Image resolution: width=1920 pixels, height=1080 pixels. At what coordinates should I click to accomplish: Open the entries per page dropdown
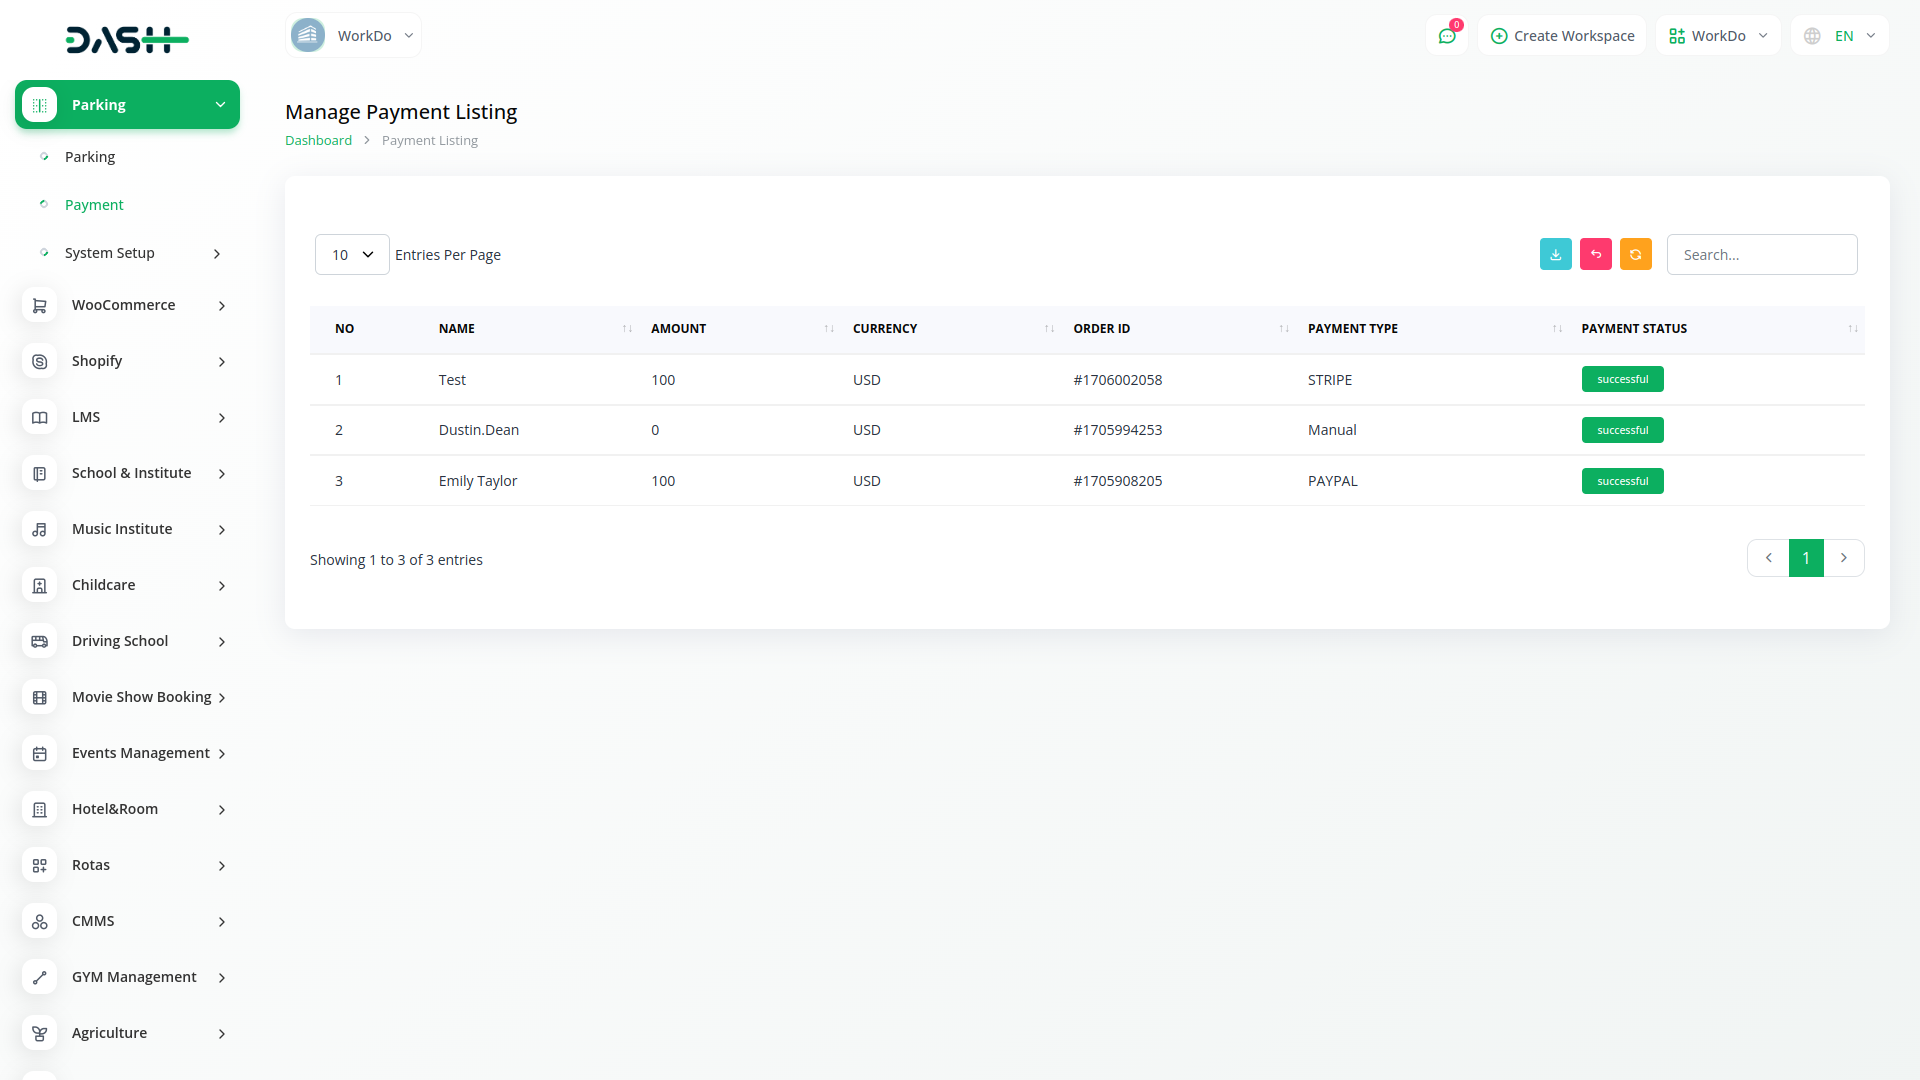(x=352, y=255)
